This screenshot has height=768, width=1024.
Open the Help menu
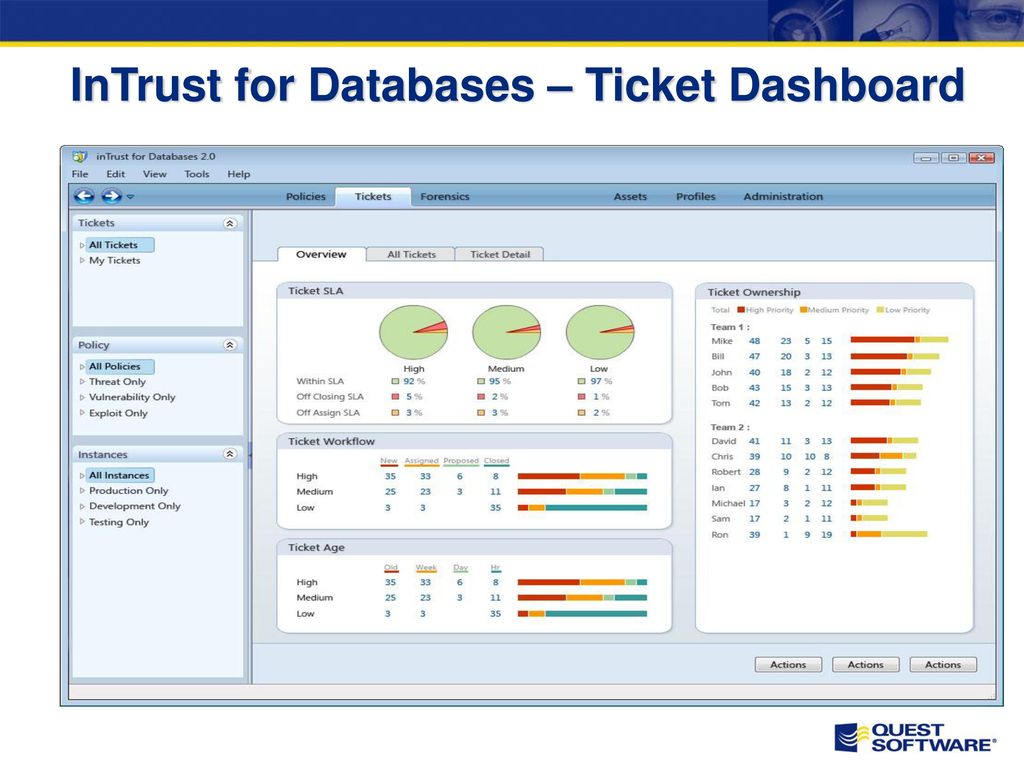click(x=238, y=174)
